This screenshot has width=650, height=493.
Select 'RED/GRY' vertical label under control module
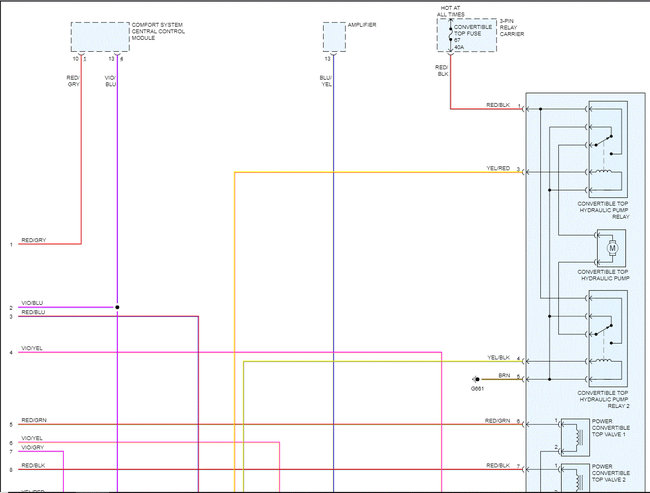pos(73,81)
